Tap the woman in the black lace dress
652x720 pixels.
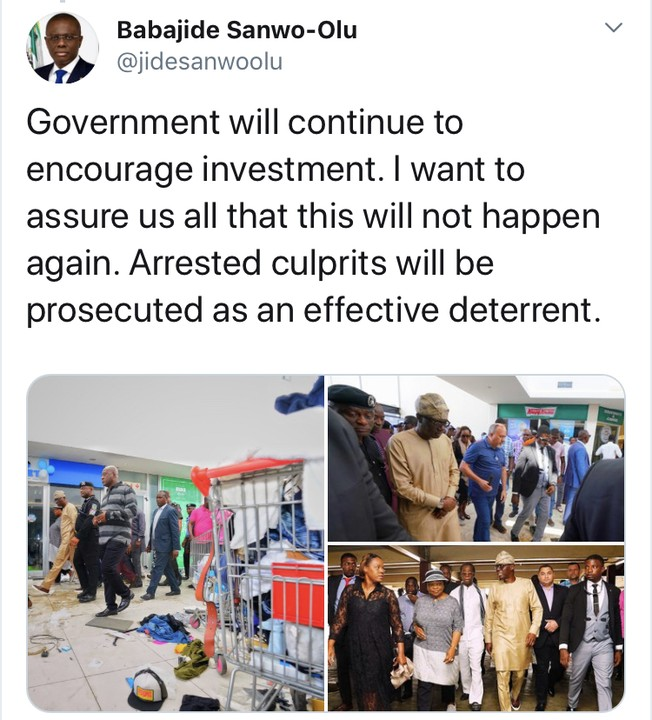coord(365,629)
